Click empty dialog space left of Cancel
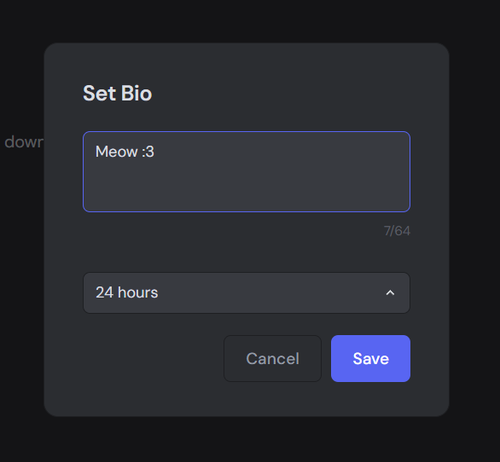This screenshot has width=500, height=462. coord(150,358)
